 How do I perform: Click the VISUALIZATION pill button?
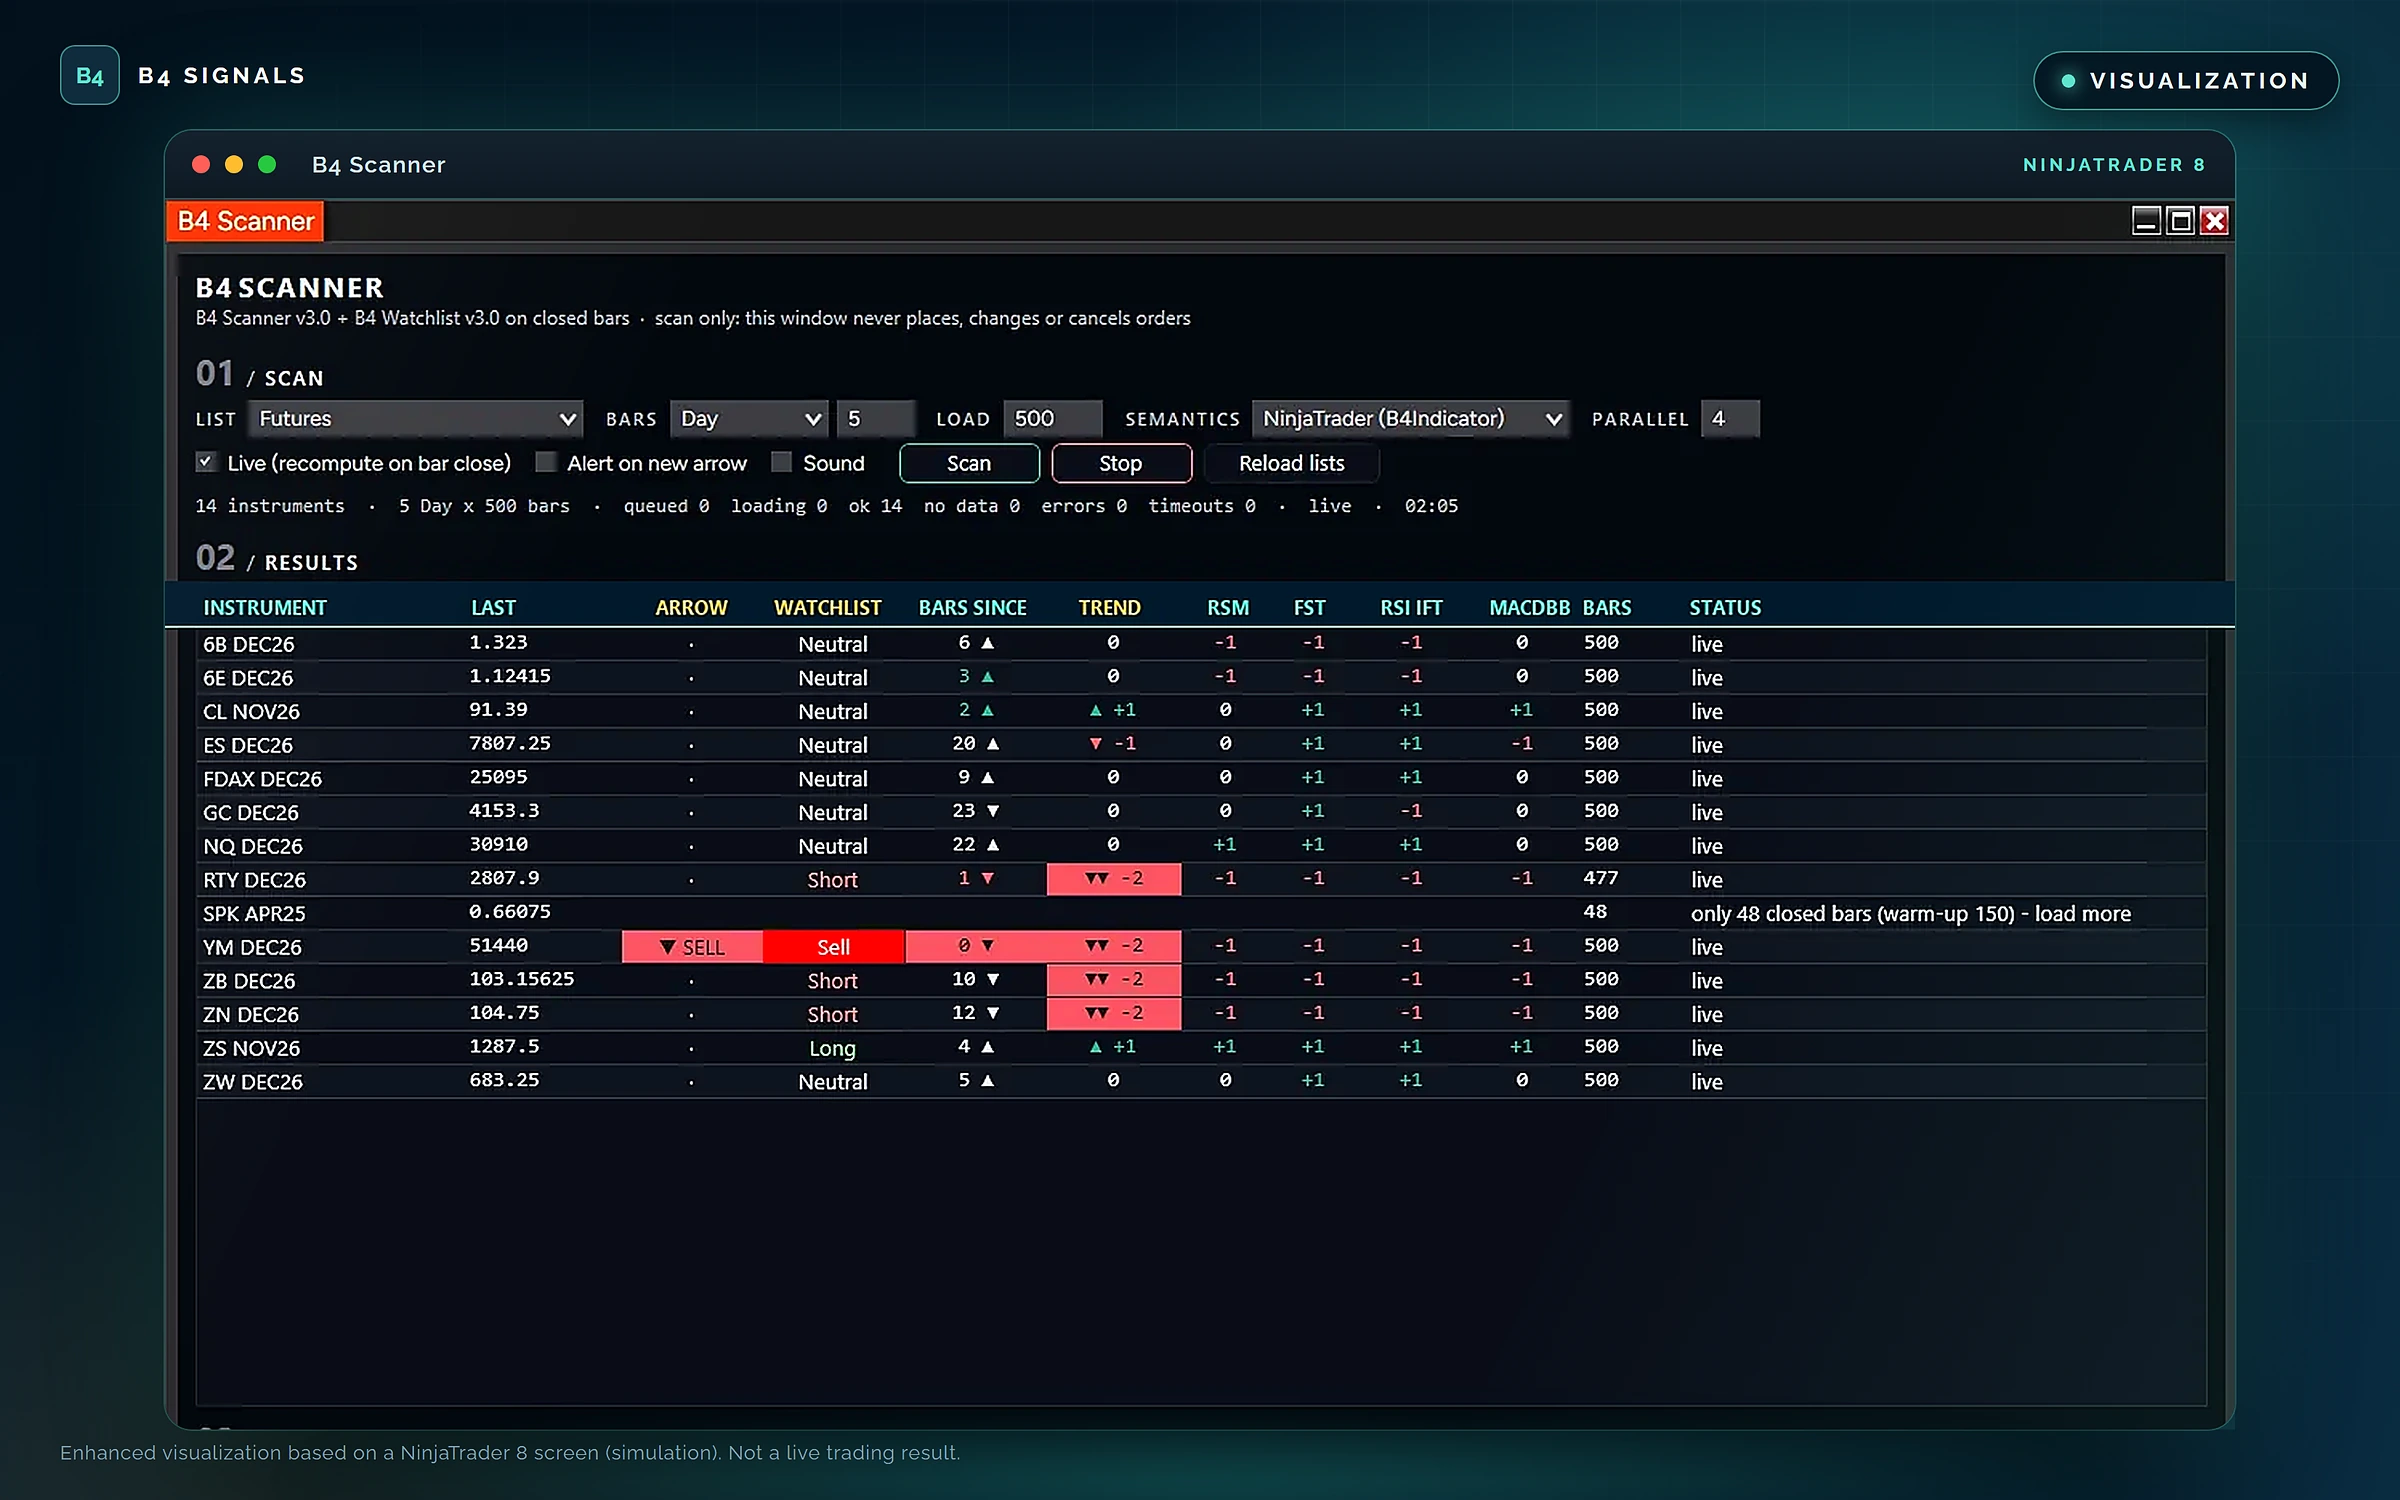tap(2185, 81)
